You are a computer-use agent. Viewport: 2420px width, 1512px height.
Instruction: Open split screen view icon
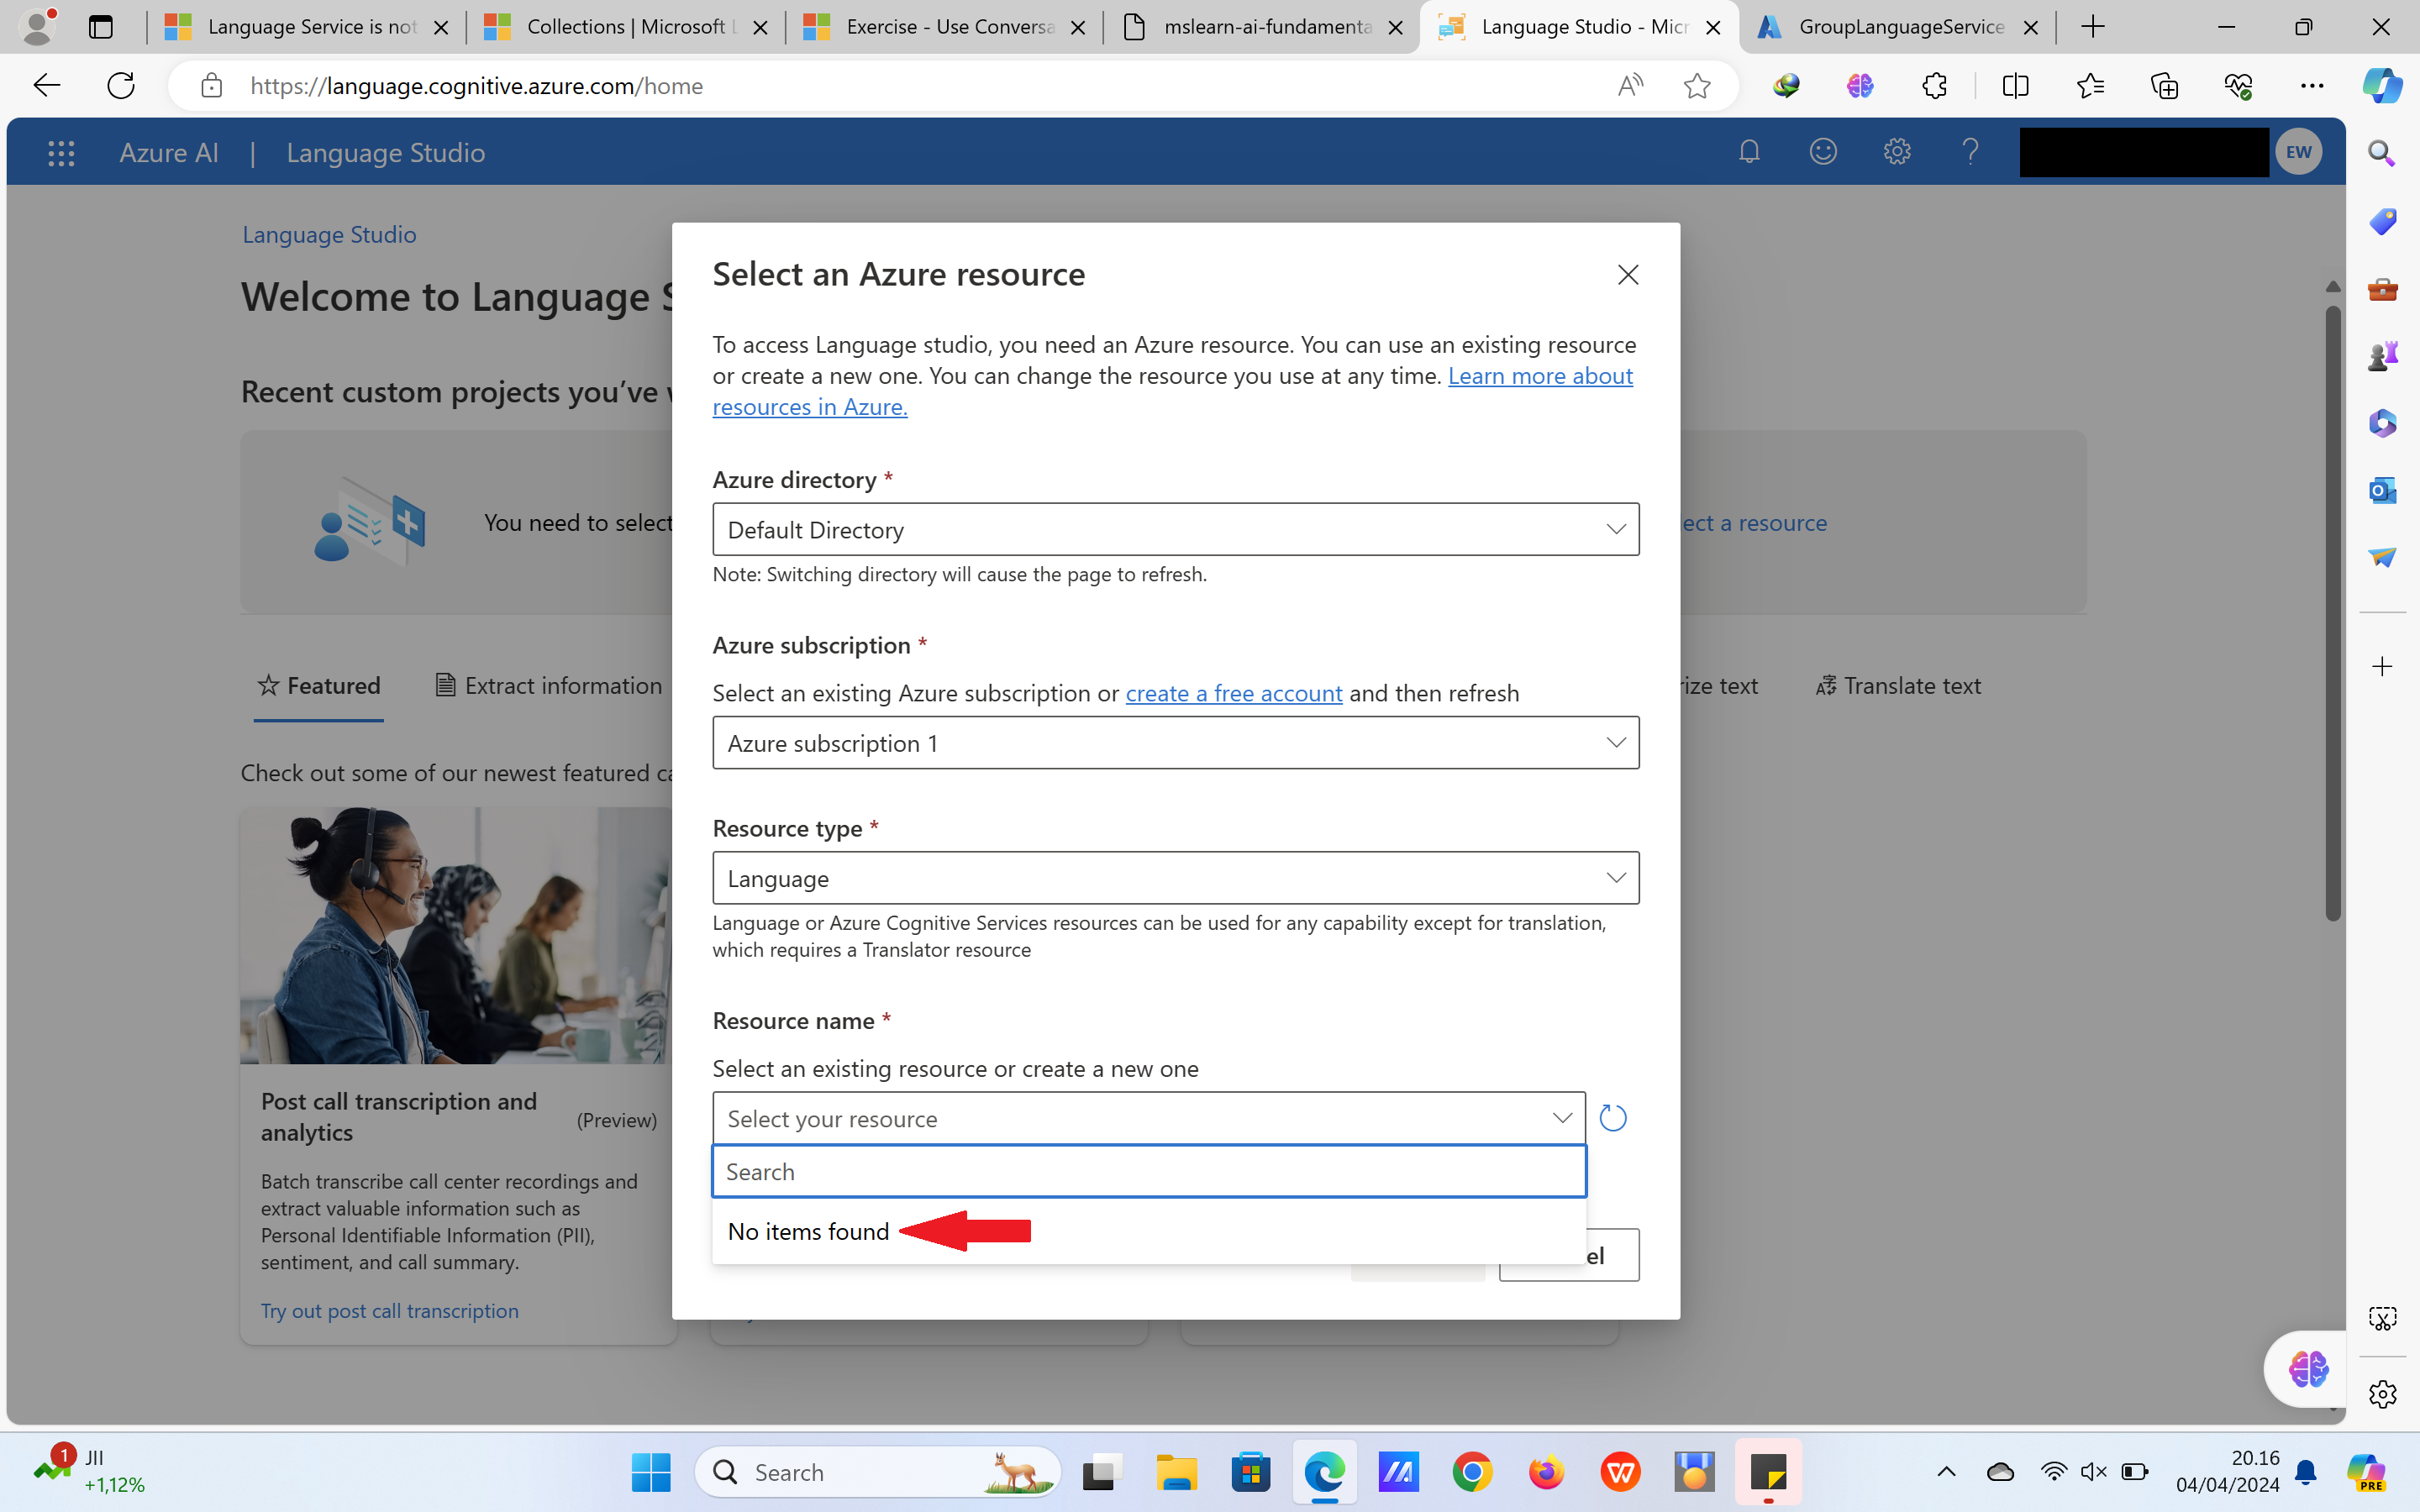pos(2016,86)
